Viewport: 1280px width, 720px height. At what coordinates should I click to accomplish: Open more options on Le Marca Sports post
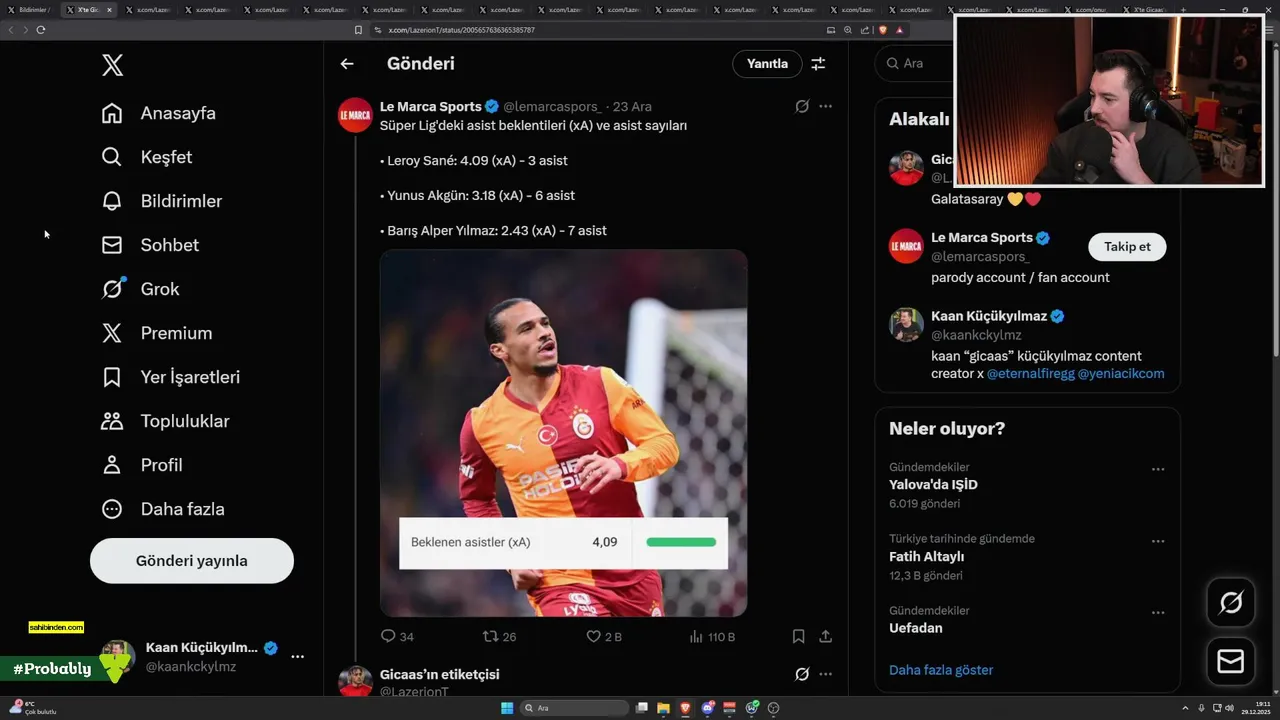[x=825, y=106]
